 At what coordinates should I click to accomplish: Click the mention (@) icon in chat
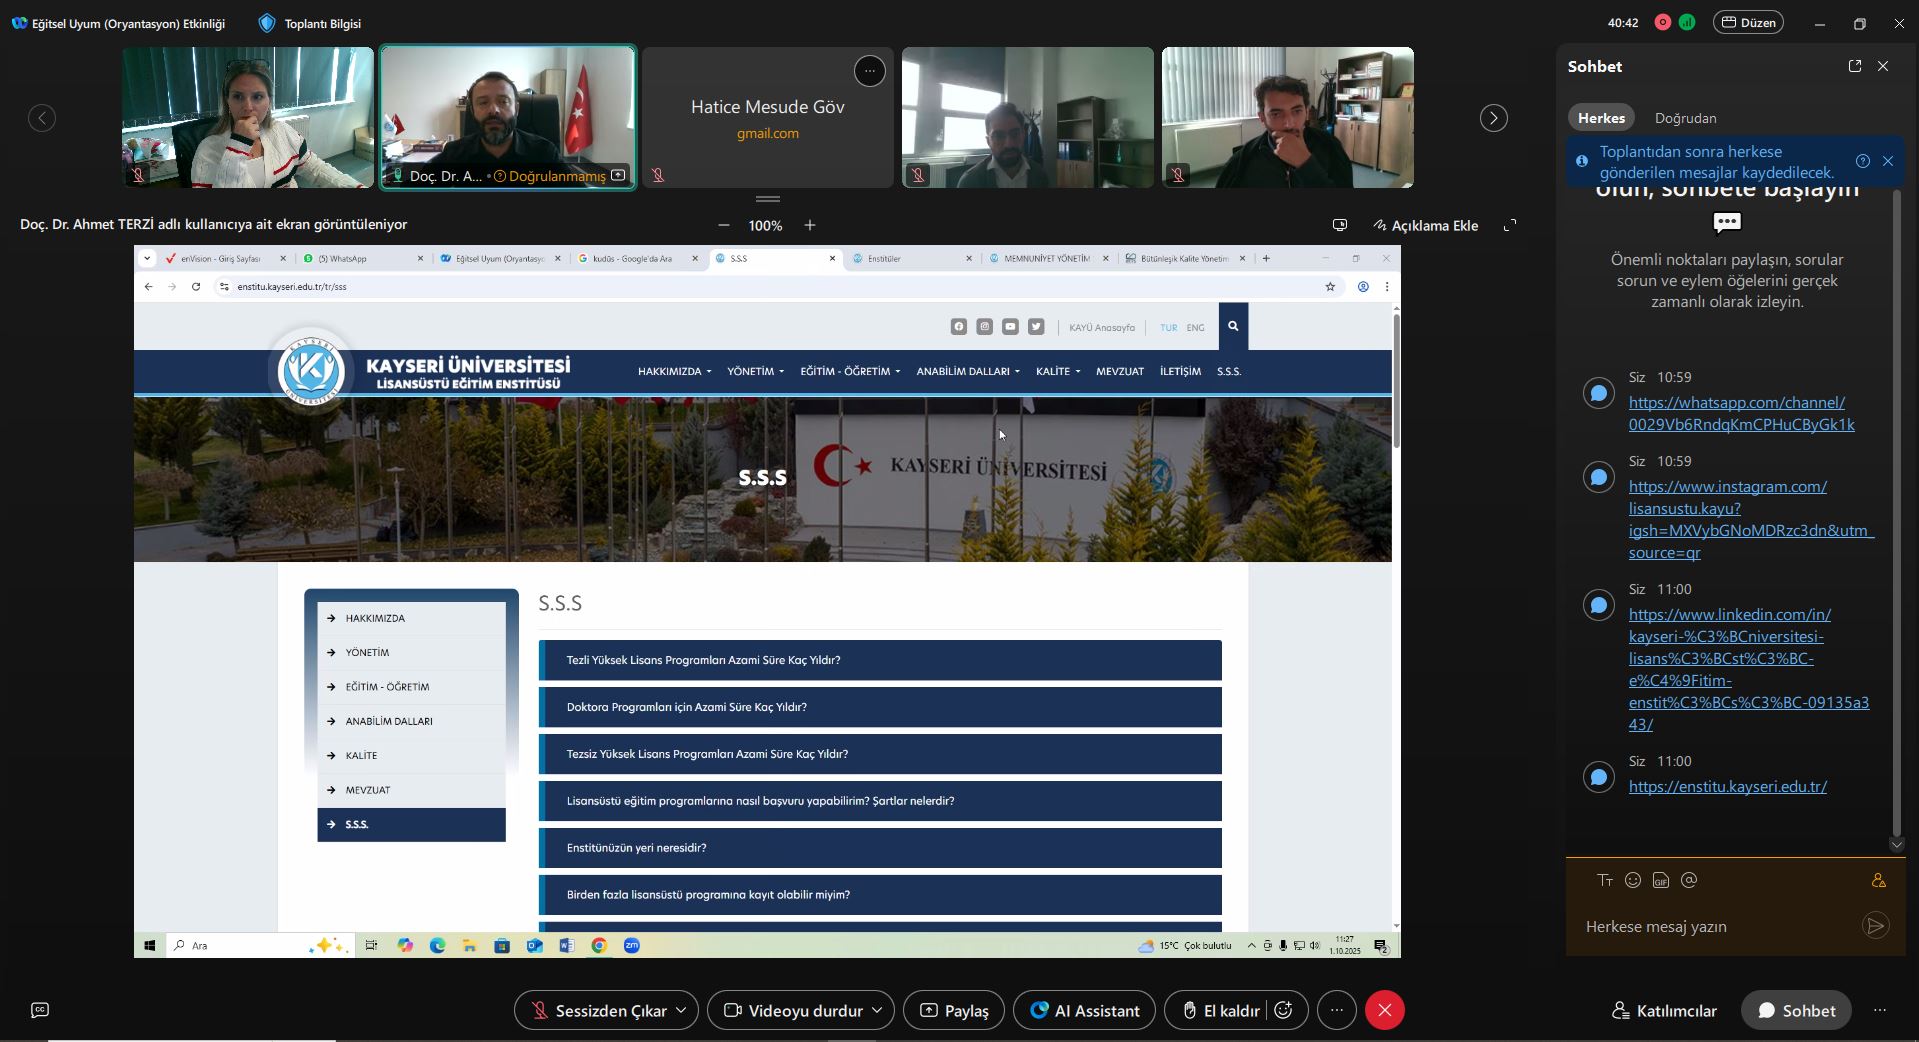click(1689, 880)
